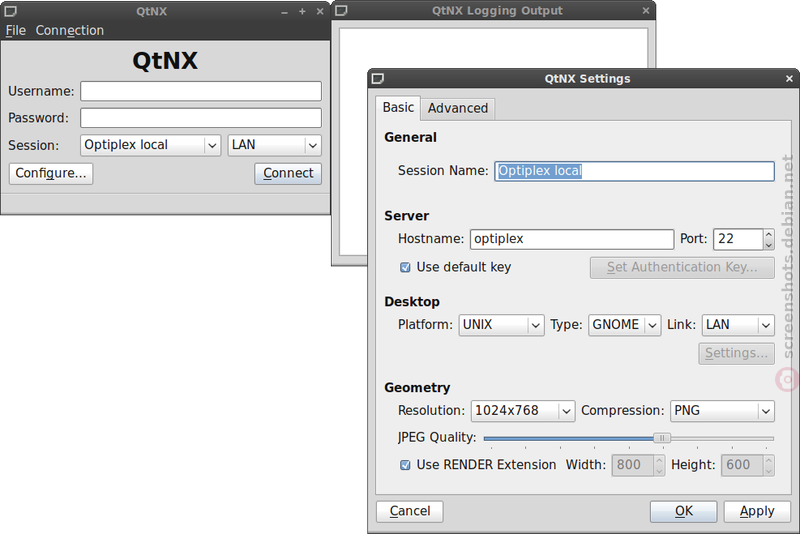Click OK in the Settings dialog
This screenshot has height=534, width=800.
click(684, 511)
